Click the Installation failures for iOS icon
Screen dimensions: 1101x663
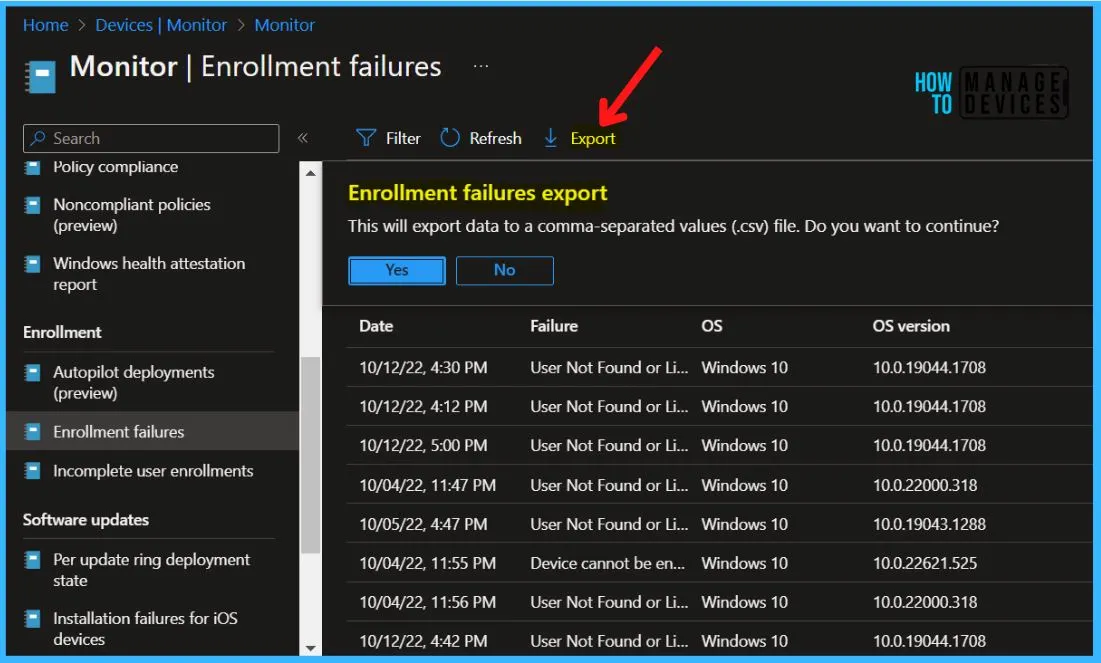pos(32,619)
